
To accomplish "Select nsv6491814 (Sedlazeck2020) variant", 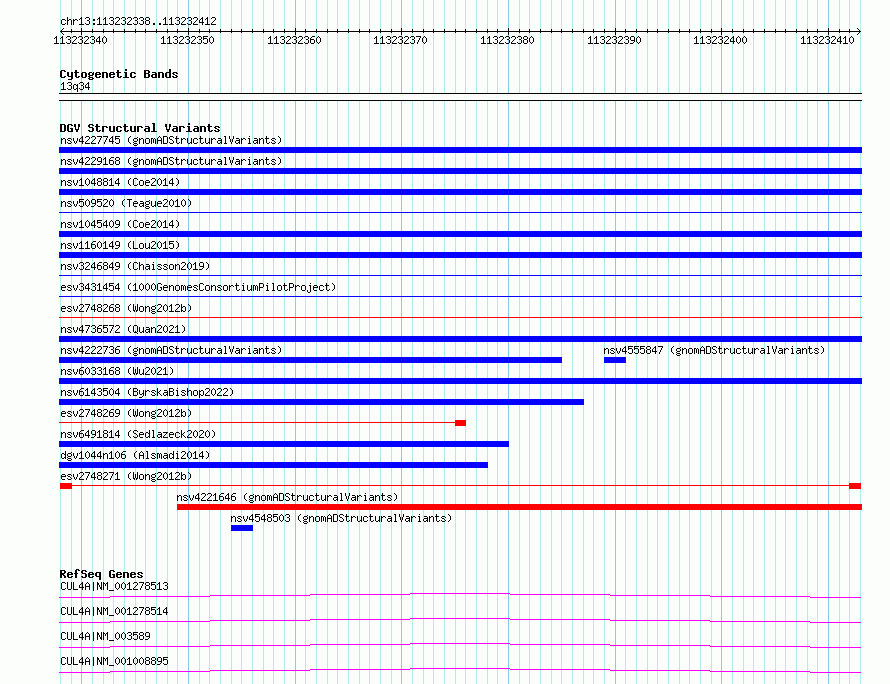I will click(x=138, y=434).
